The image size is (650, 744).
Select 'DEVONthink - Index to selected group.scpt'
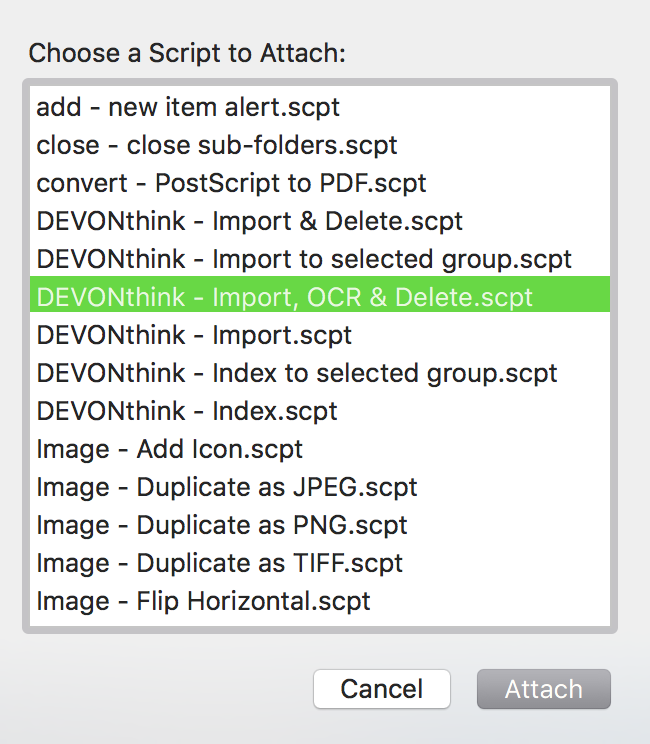click(x=320, y=373)
